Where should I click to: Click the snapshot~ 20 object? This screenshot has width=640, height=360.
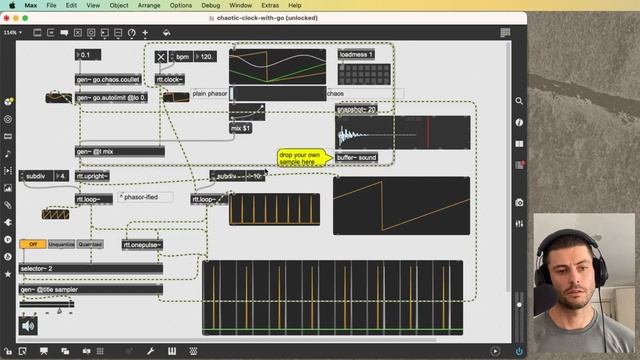[356, 109]
